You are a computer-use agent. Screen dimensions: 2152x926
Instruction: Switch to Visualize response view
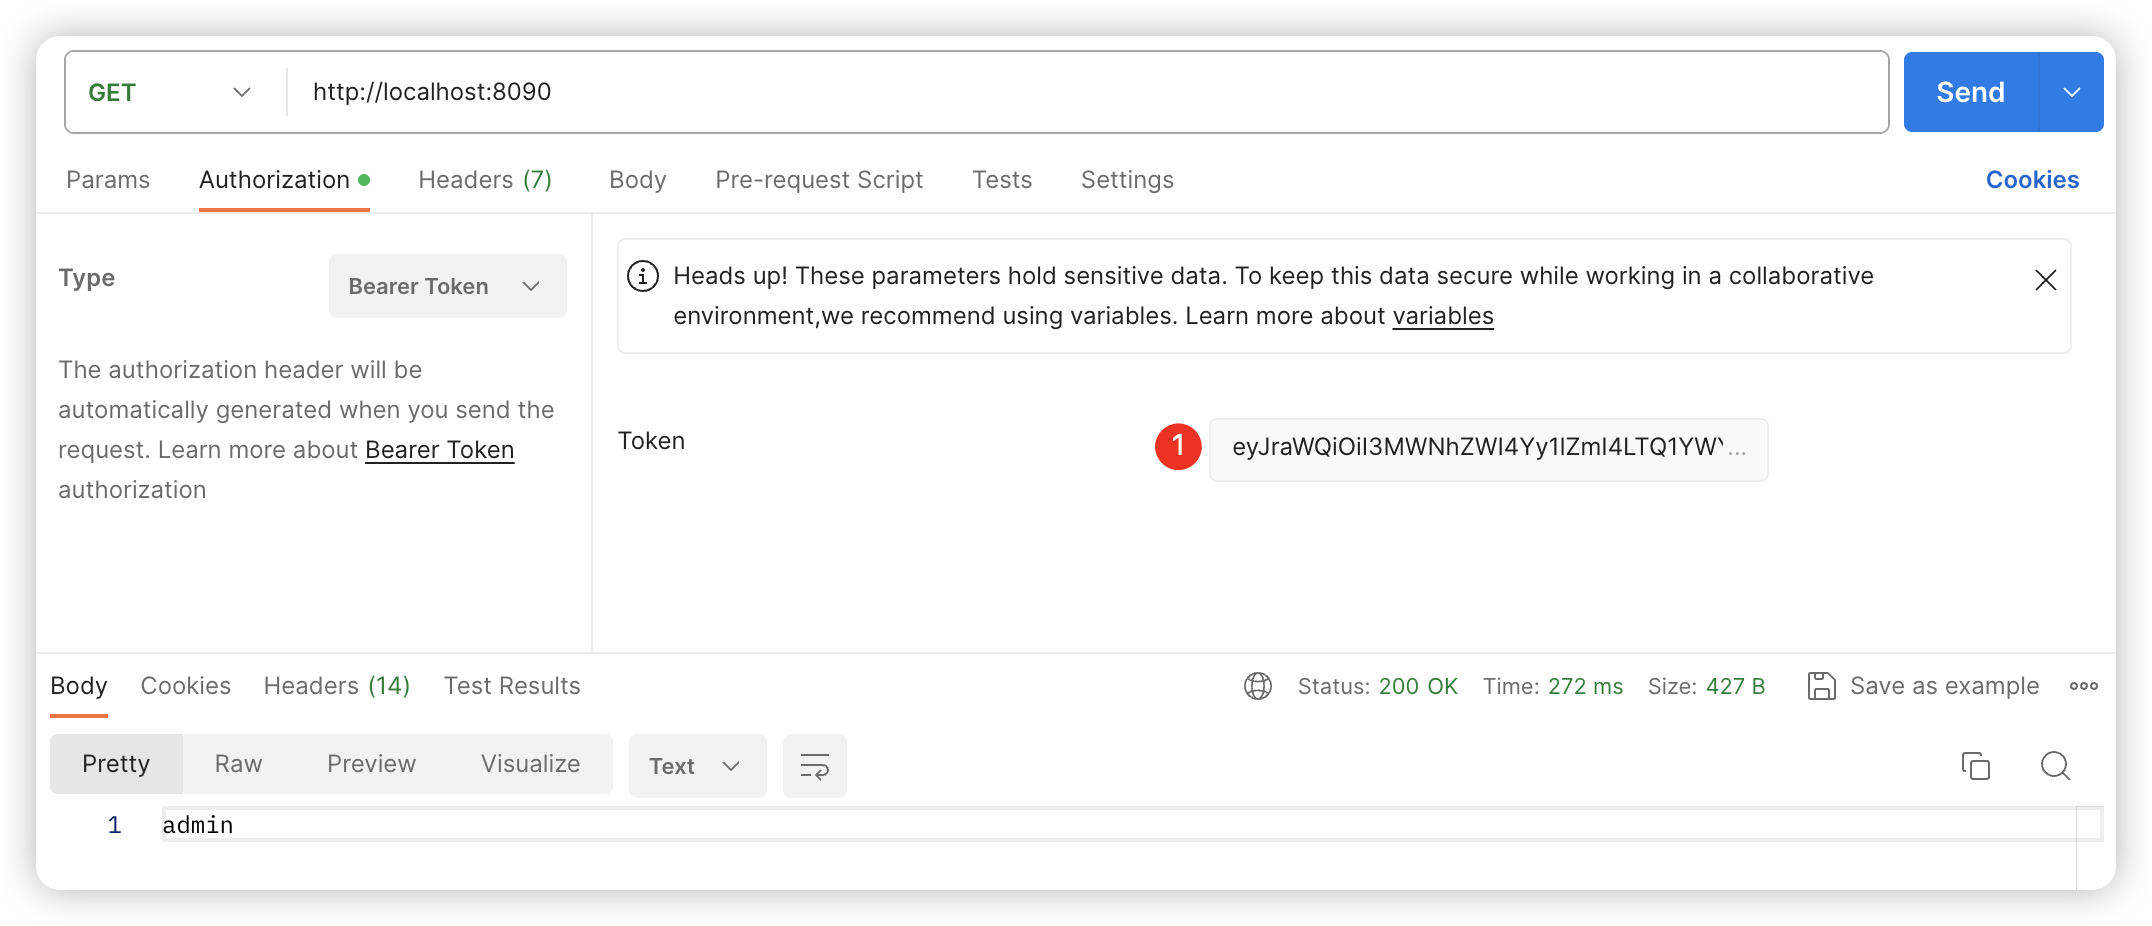[530, 764]
